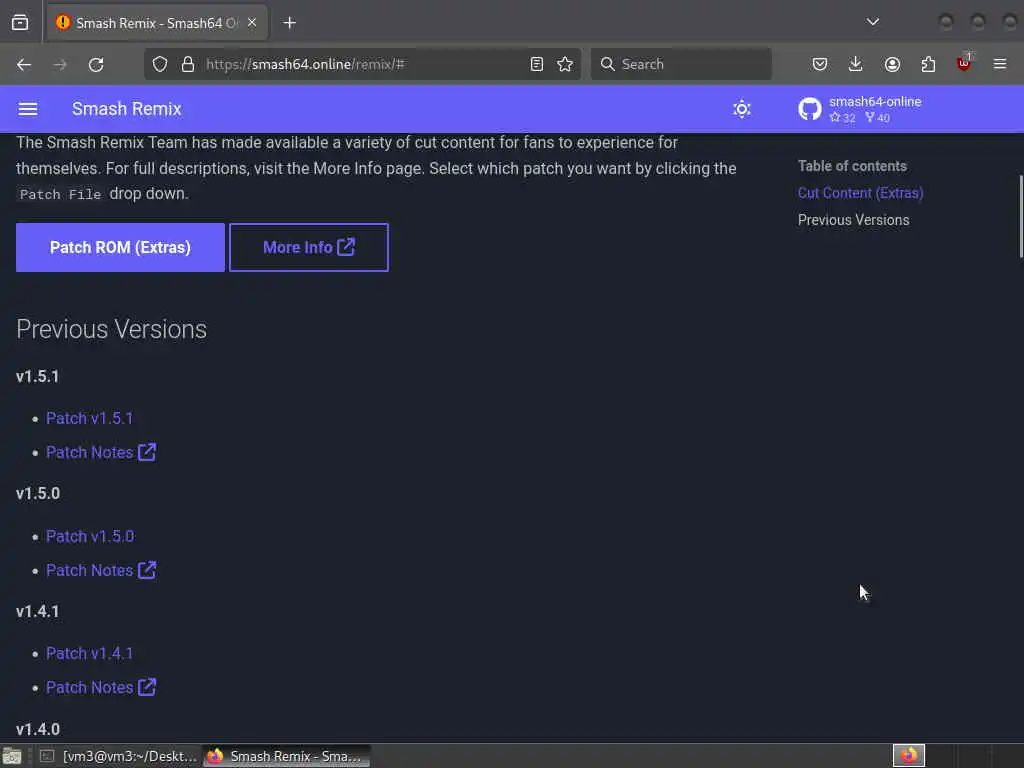Open Firefox View recent browsing icon
Image resolution: width=1024 pixels, height=768 pixels.
(x=20, y=23)
